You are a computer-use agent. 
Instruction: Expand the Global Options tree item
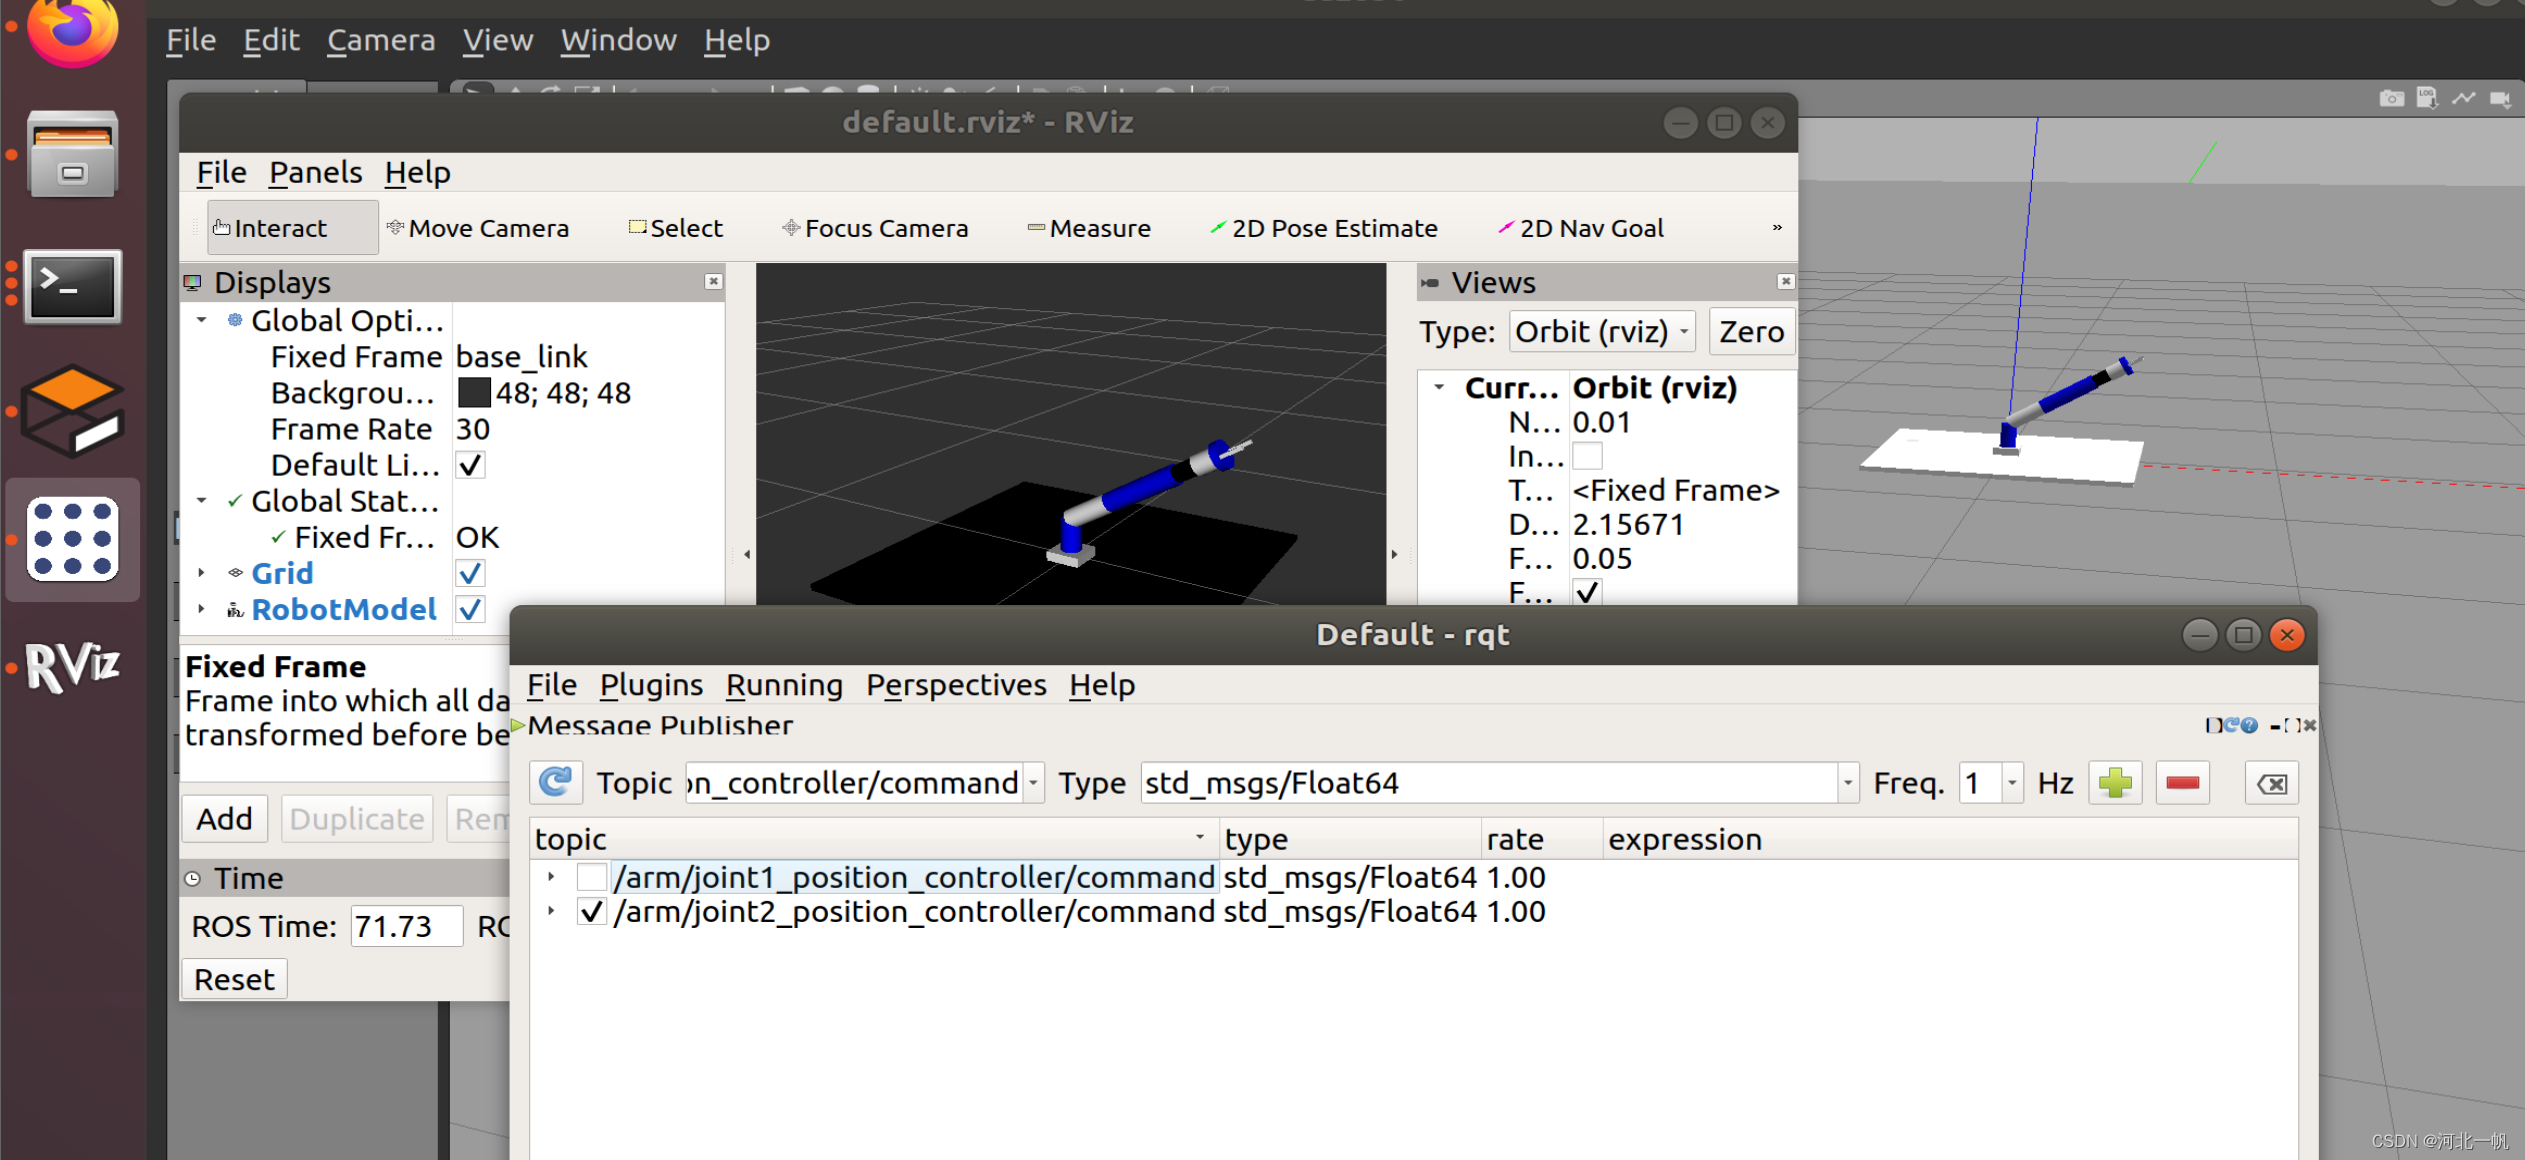point(200,319)
